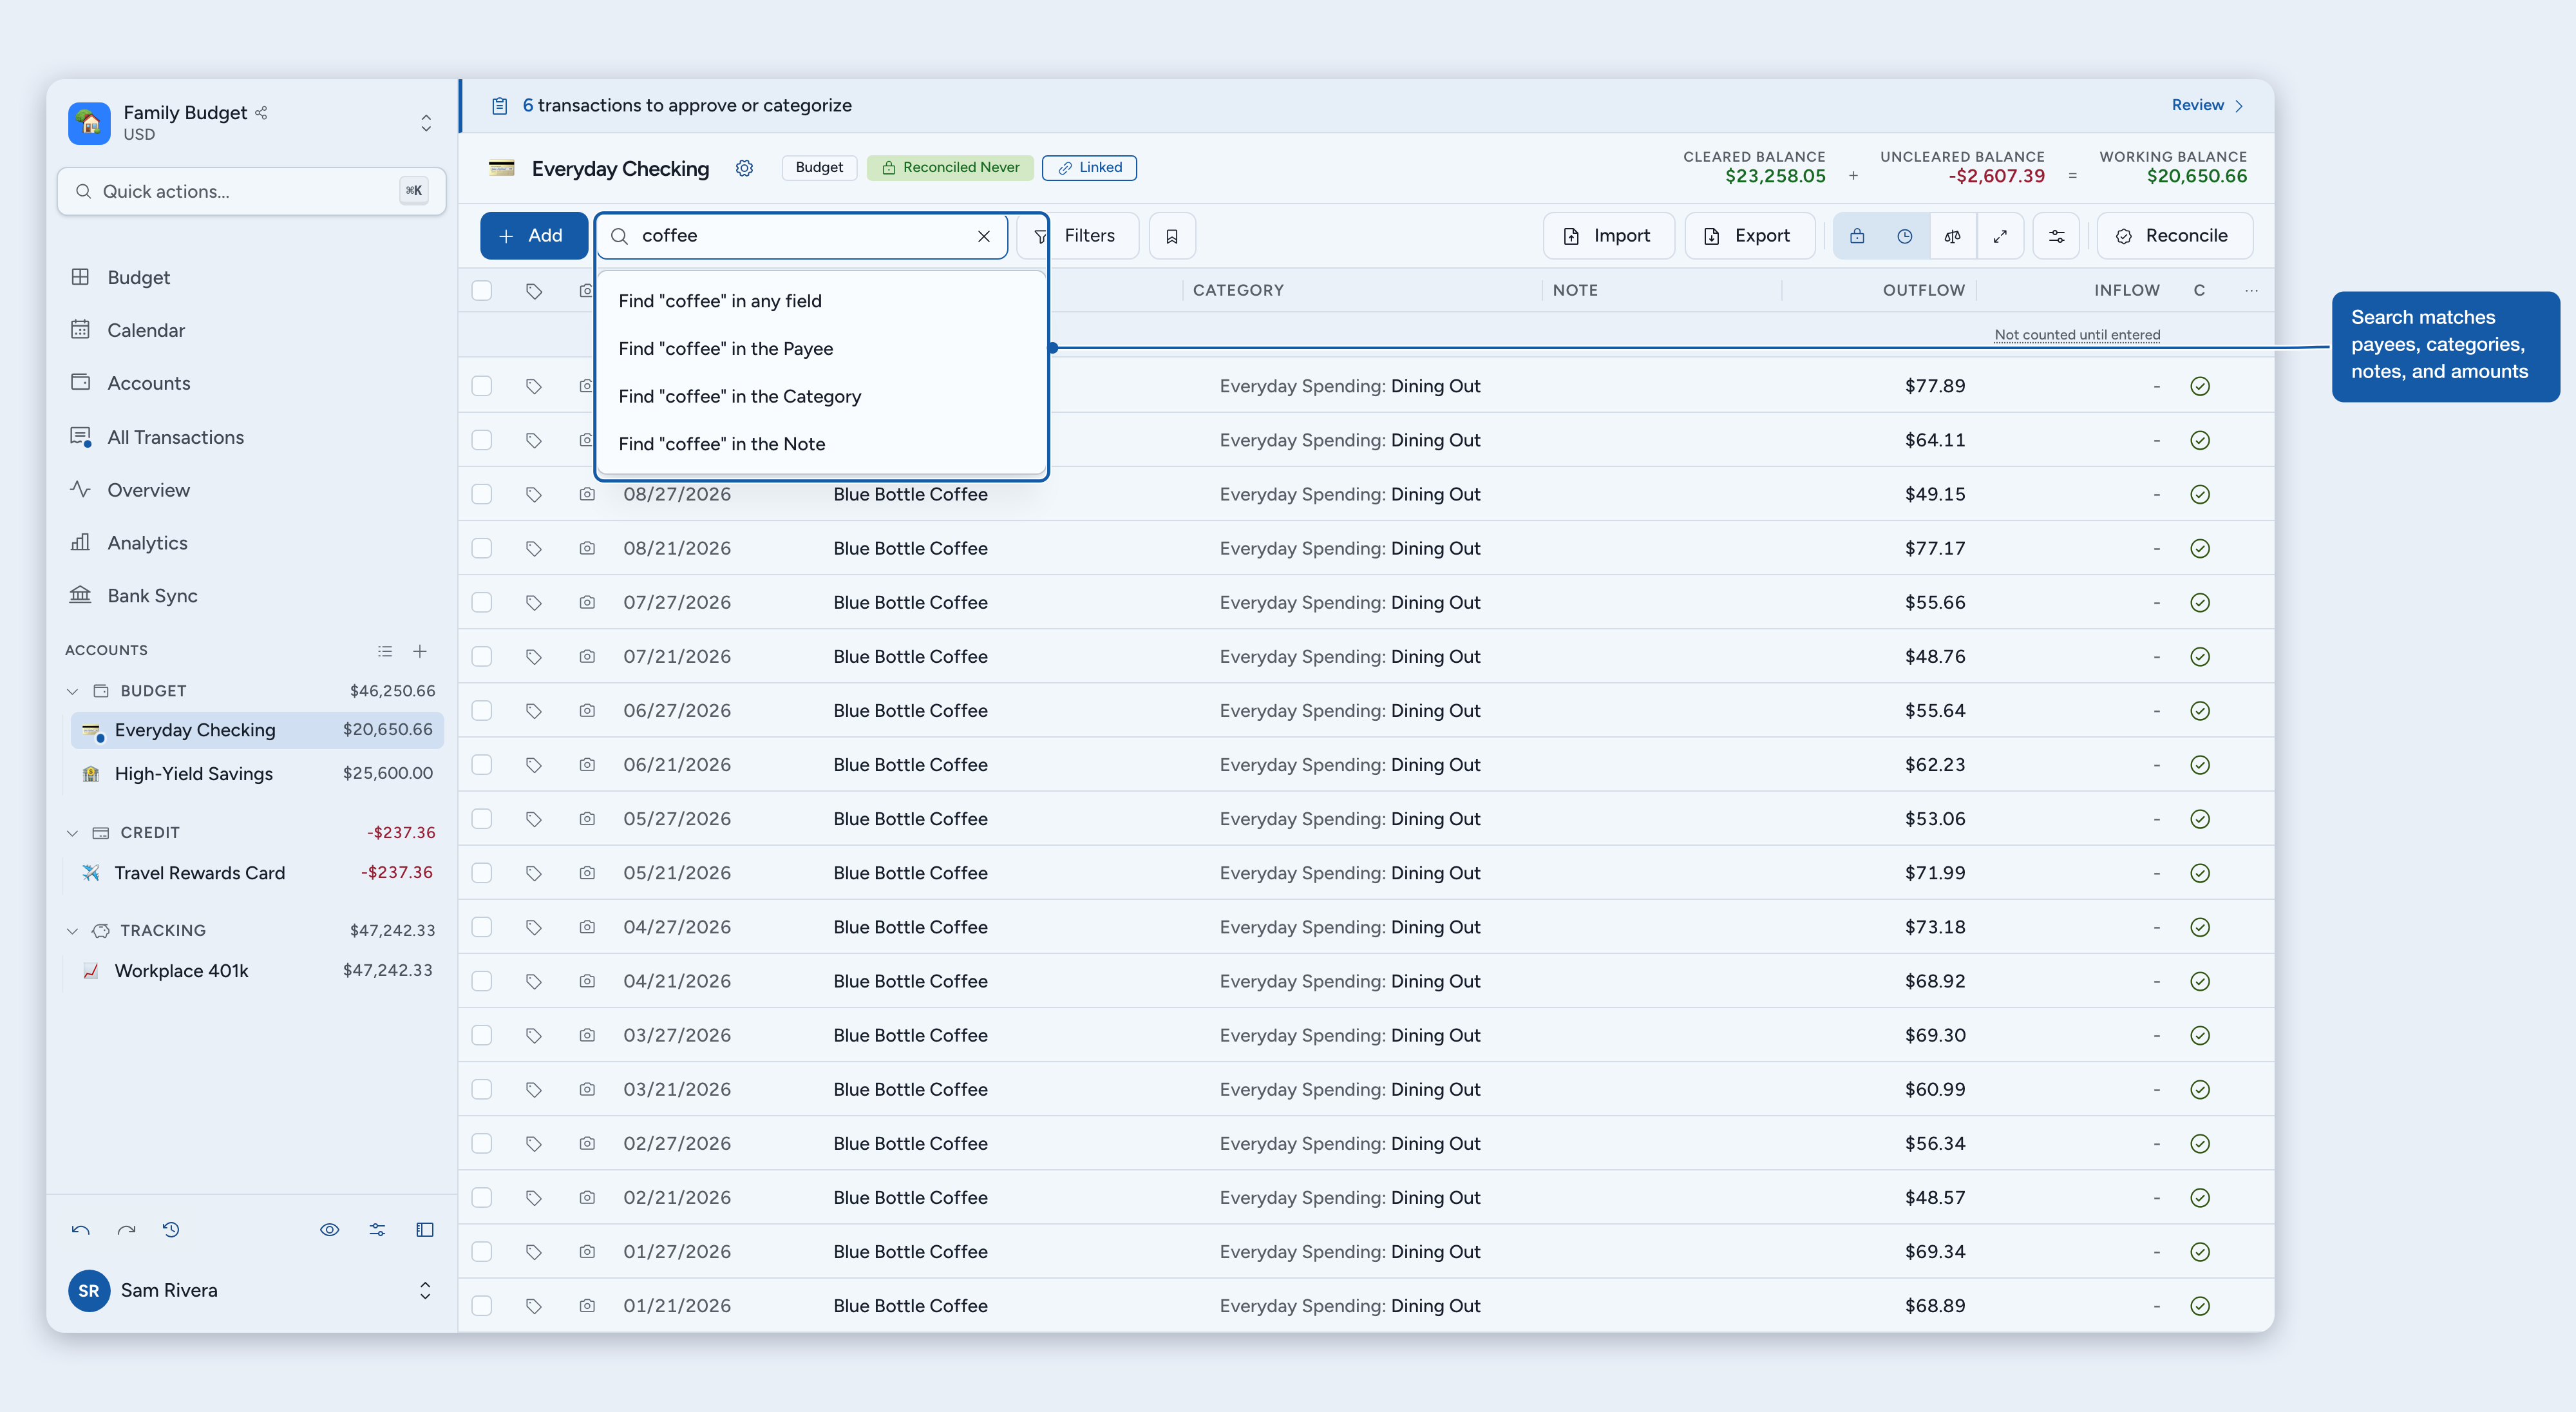2576x1412 pixels.
Task: Open account settings gear next to Everyday Checking
Action: [744, 168]
